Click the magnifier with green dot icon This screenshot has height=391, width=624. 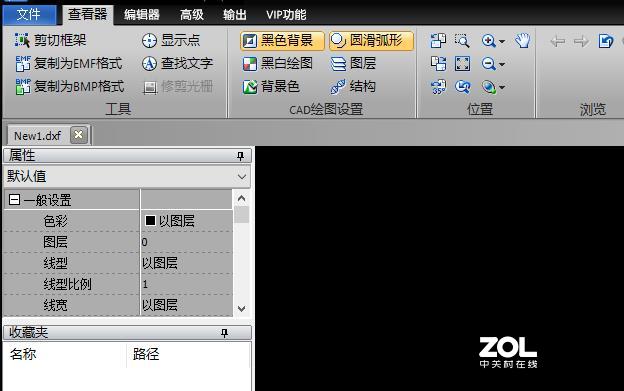click(x=489, y=87)
